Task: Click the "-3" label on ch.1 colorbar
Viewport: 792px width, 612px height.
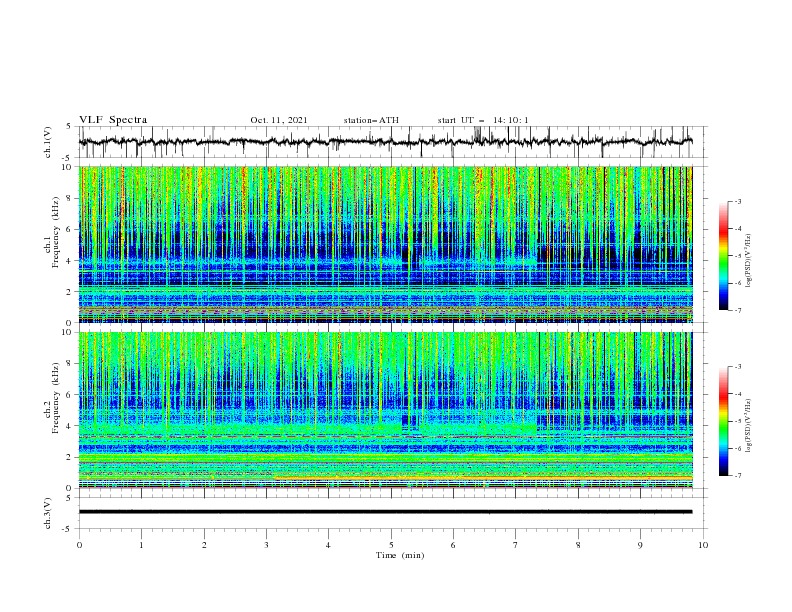Action: coord(737,201)
